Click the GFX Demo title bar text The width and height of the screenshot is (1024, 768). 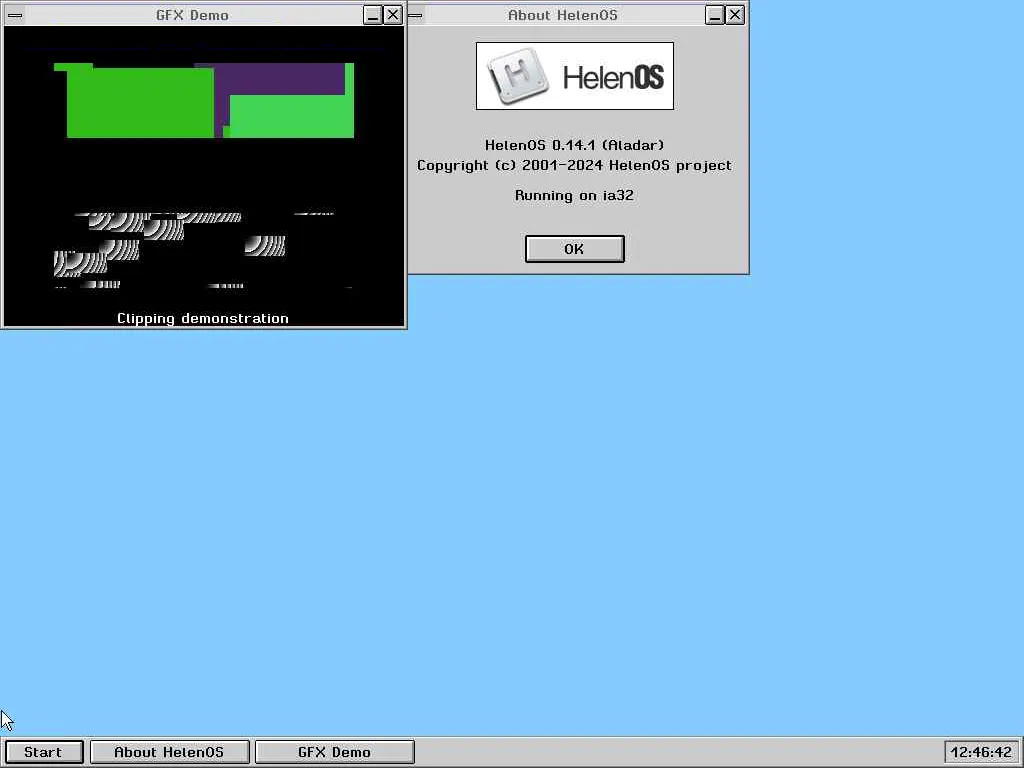(x=192, y=15)
